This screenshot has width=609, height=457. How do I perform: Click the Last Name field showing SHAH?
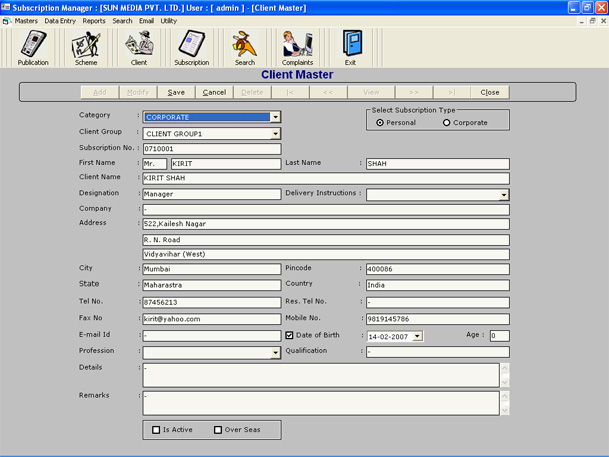pyautogui.click(x=438, y=164)
